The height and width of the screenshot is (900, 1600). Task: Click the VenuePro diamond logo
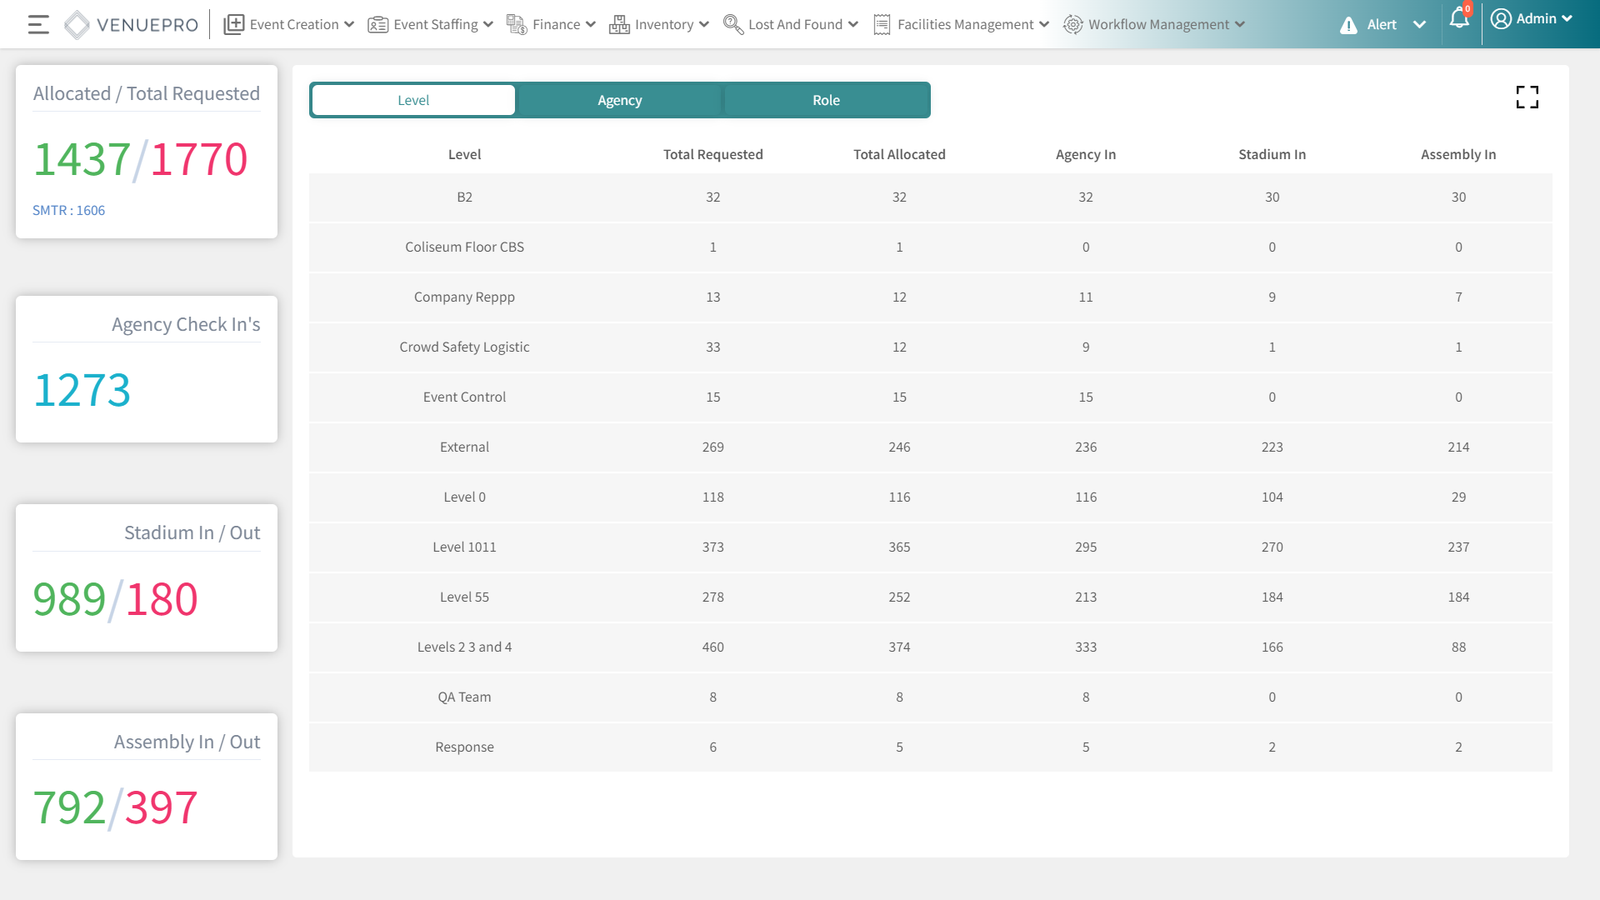(77, 25)
